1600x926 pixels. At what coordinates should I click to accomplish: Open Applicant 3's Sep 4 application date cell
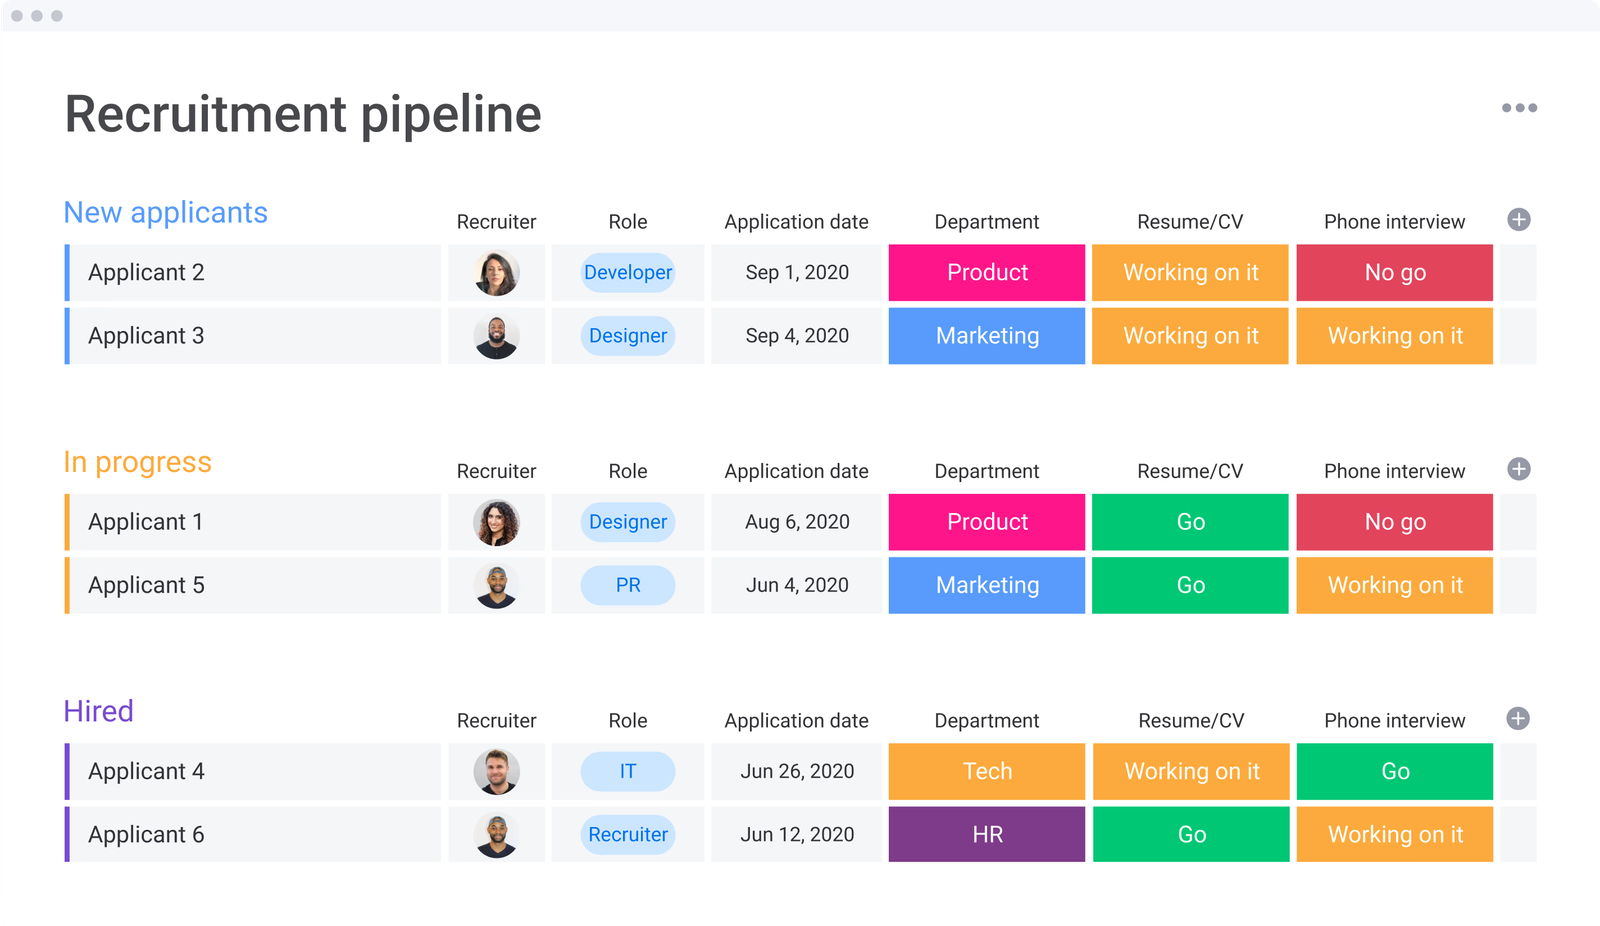(x=796, y=335)
